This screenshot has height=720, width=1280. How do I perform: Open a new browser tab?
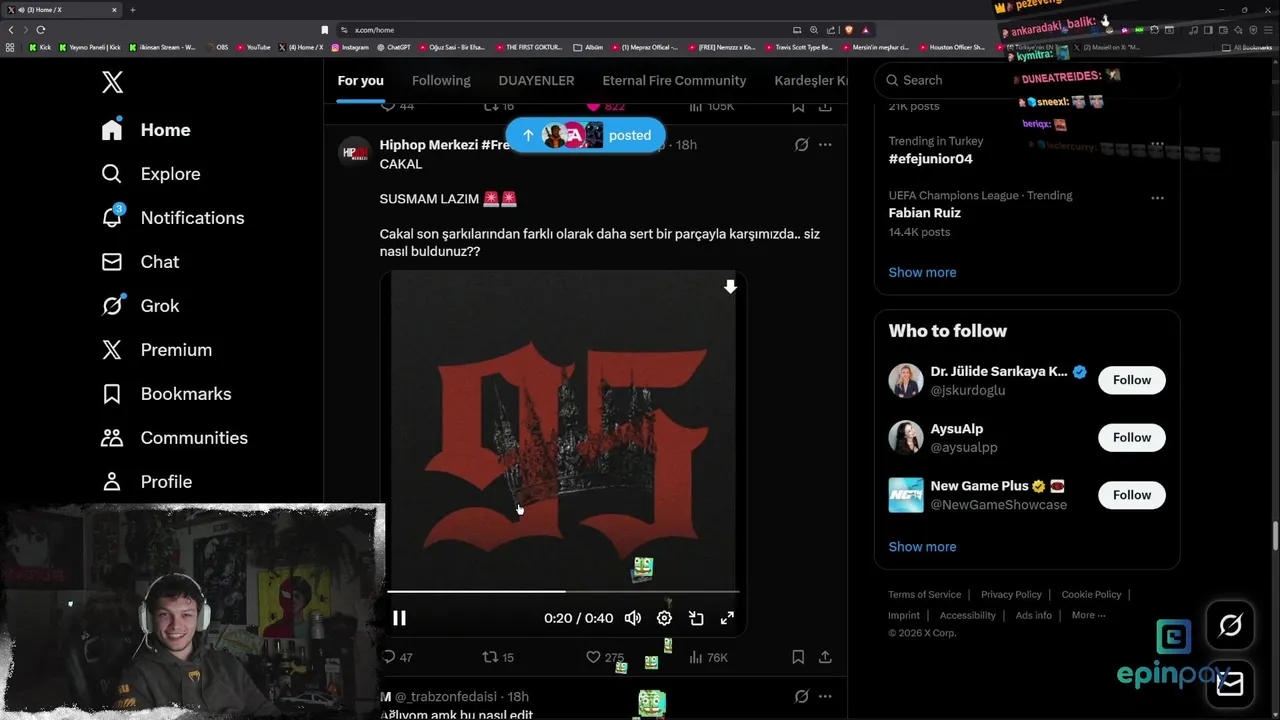point(132,10)
